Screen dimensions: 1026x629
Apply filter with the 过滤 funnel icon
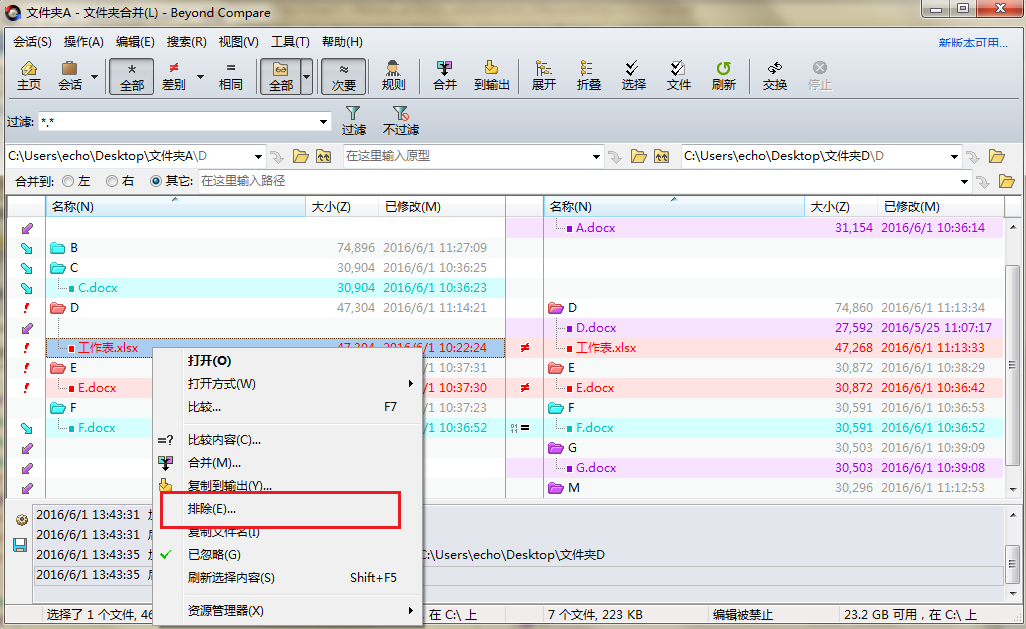(353, 121)
